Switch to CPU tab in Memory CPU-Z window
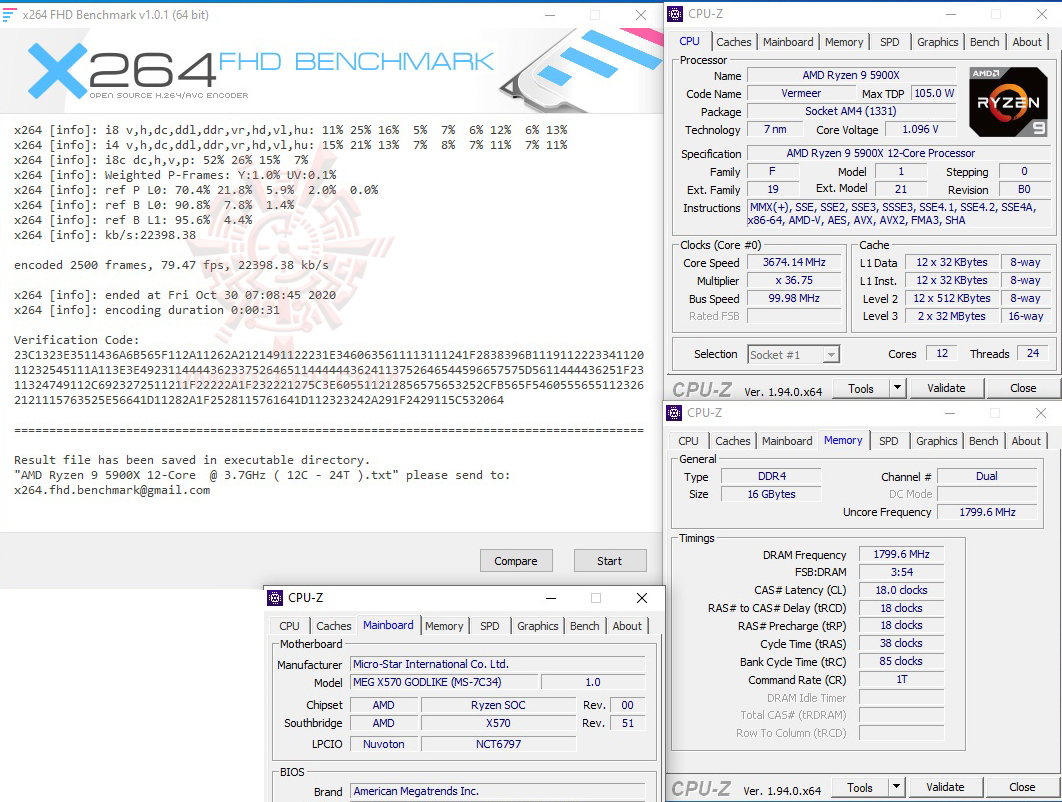Screen dimensions: 1062x802 [x=688, y=441]
